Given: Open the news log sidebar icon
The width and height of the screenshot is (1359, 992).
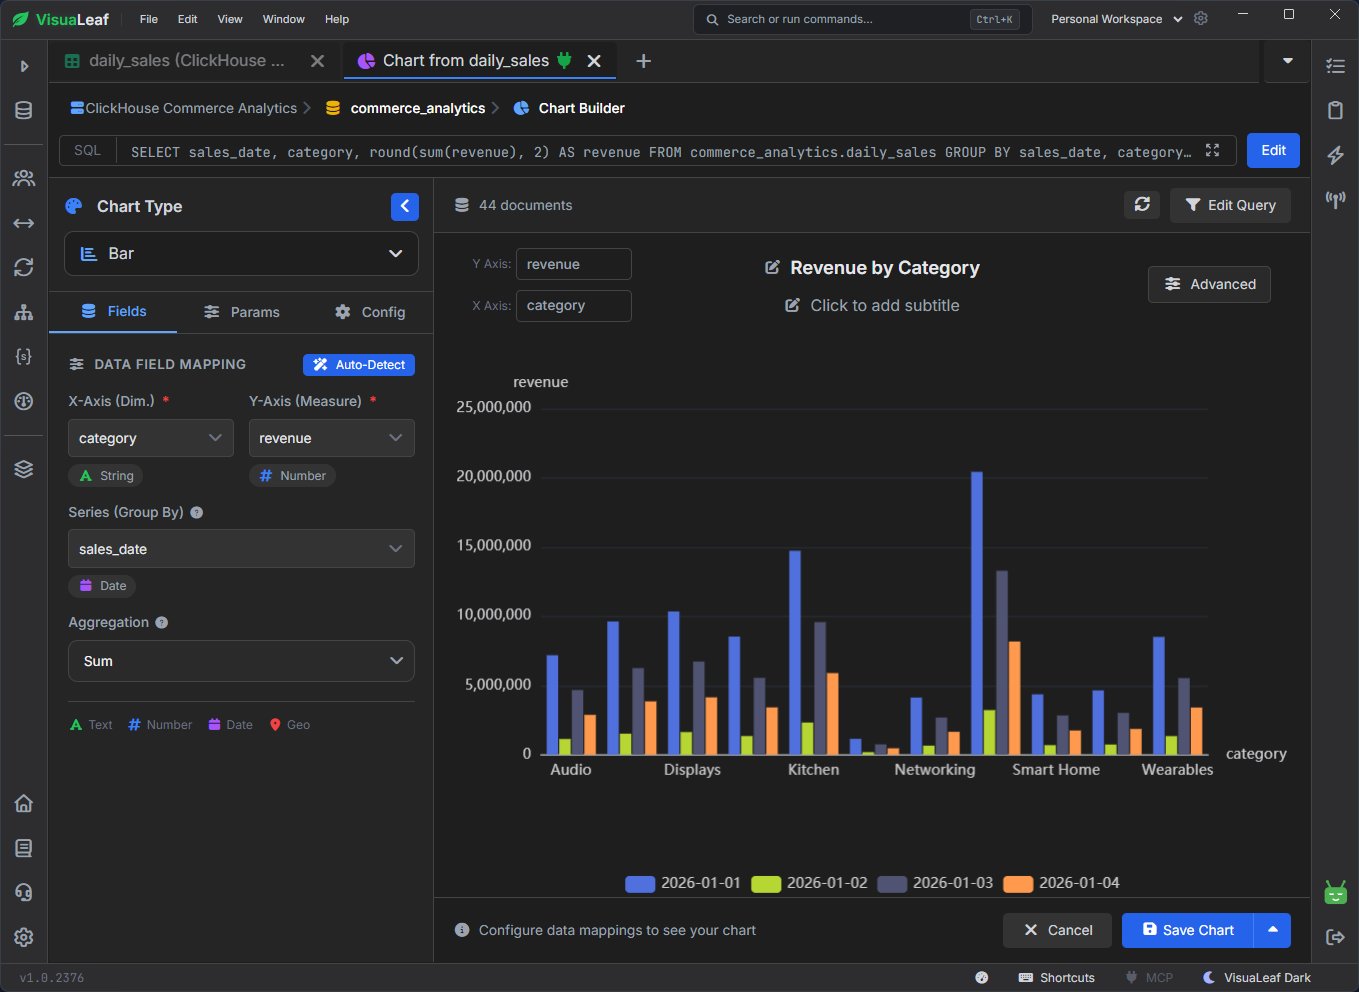Looking at the screenshot, I should tap(24, 848).
